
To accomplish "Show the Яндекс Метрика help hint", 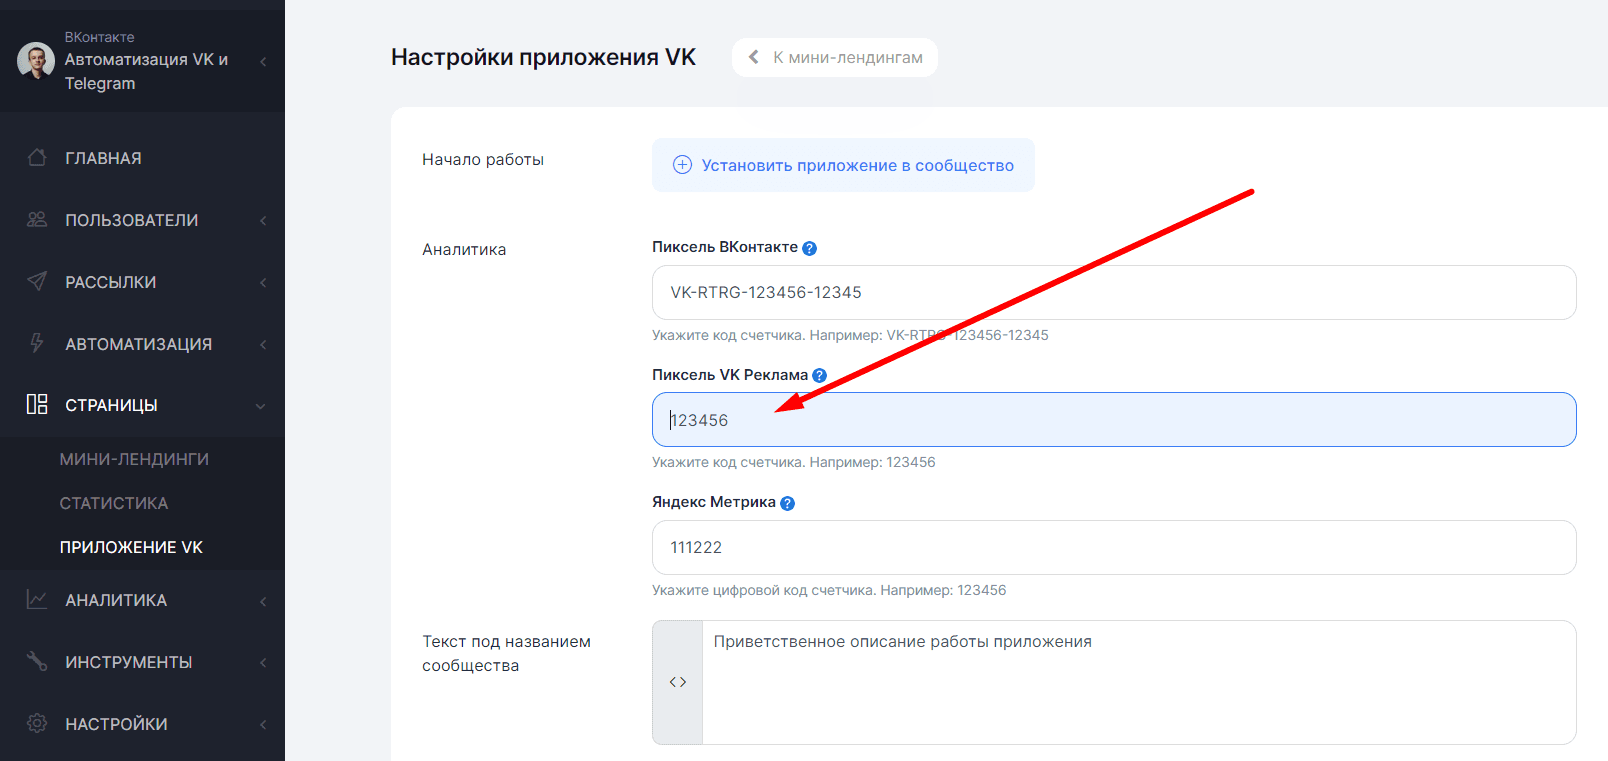I will point(788,503).
